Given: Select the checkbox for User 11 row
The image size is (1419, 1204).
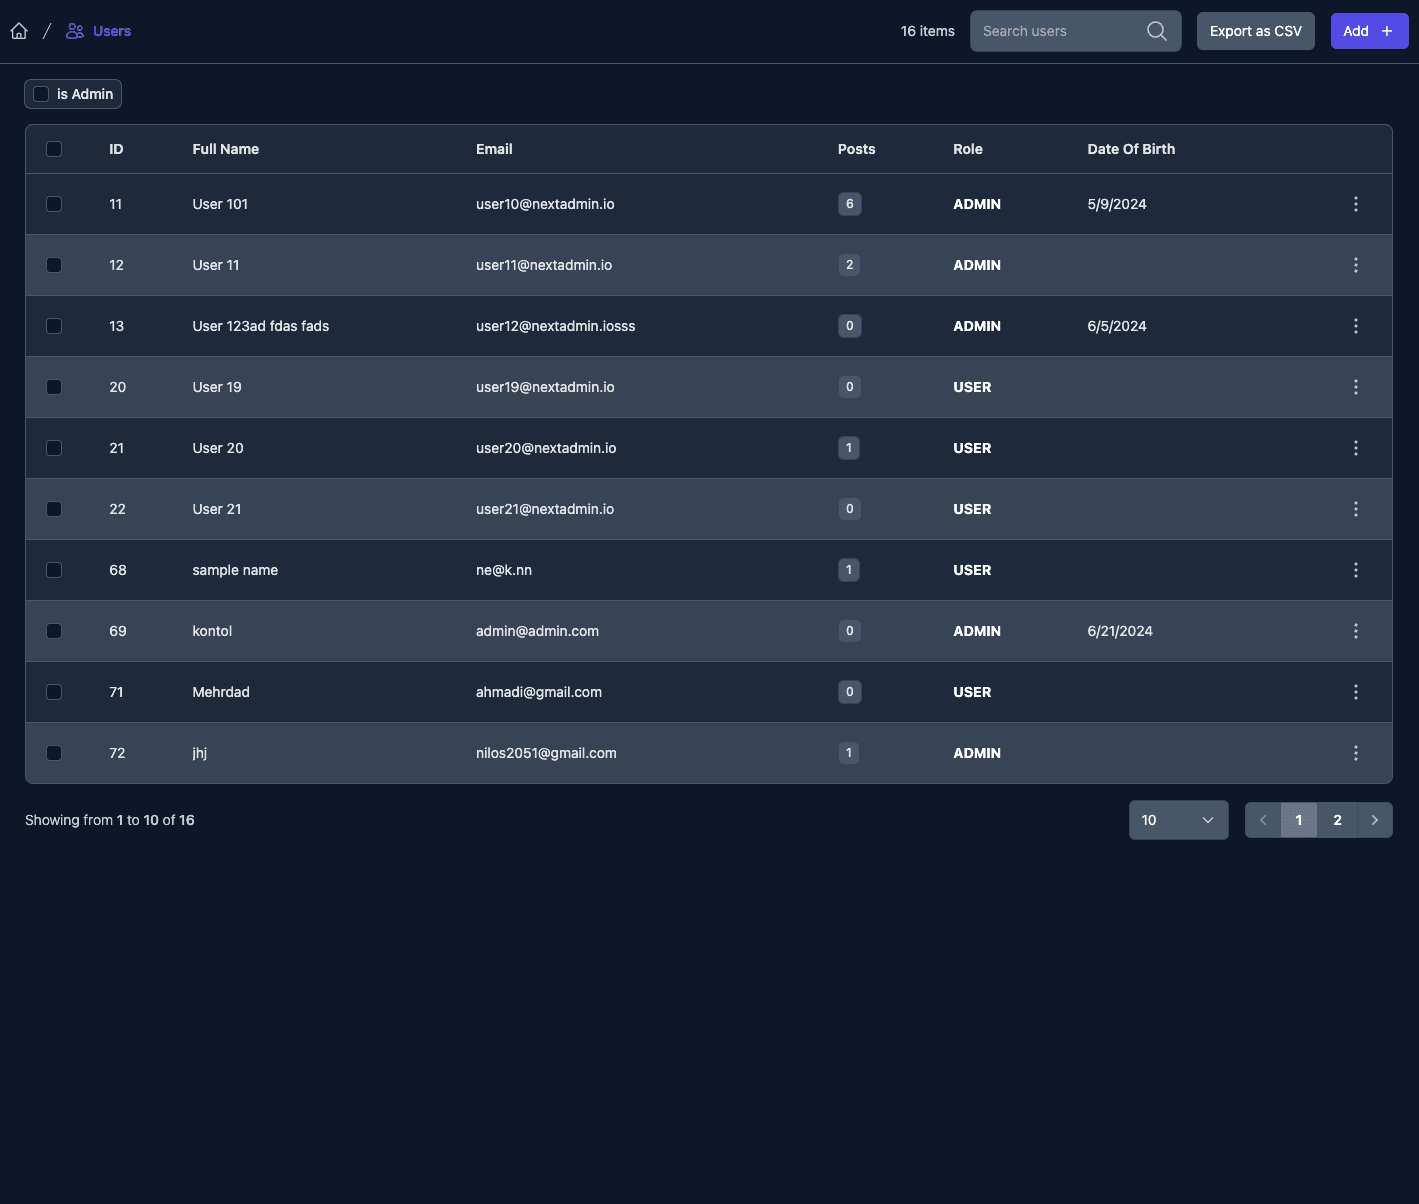Looking at the screenshot, I should click(x=54, y=265).
